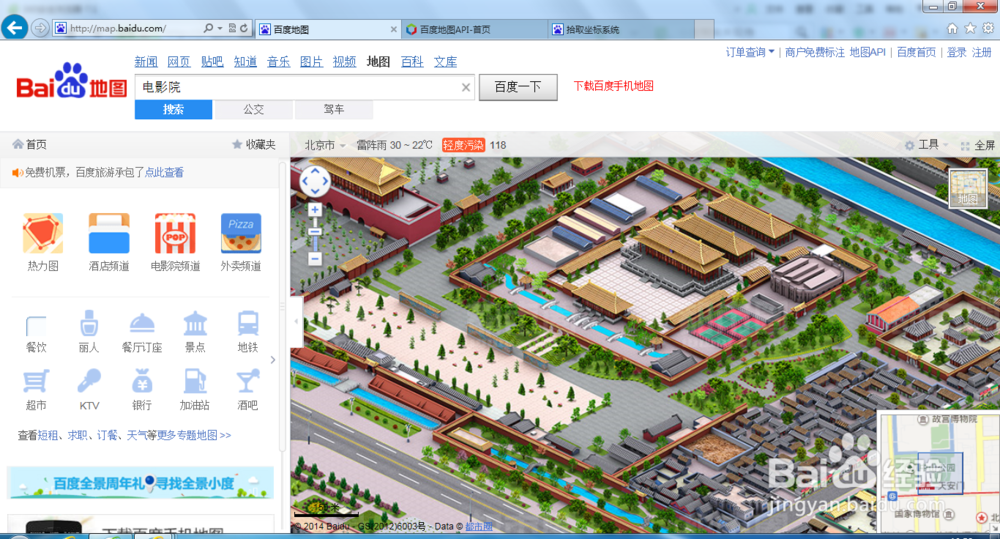
Task: Refresh the page via address bar icon
Action: [x=244, y=28]
